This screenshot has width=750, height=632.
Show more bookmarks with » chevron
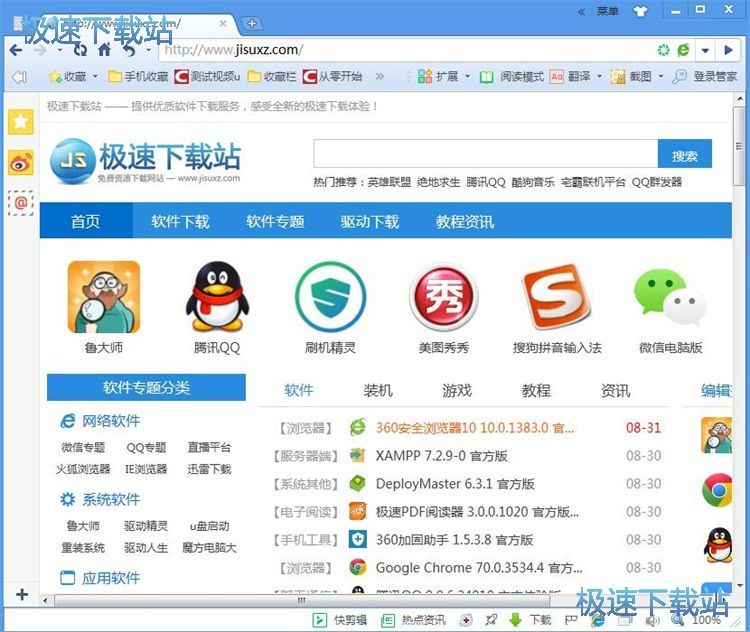[x=379, y=77]
